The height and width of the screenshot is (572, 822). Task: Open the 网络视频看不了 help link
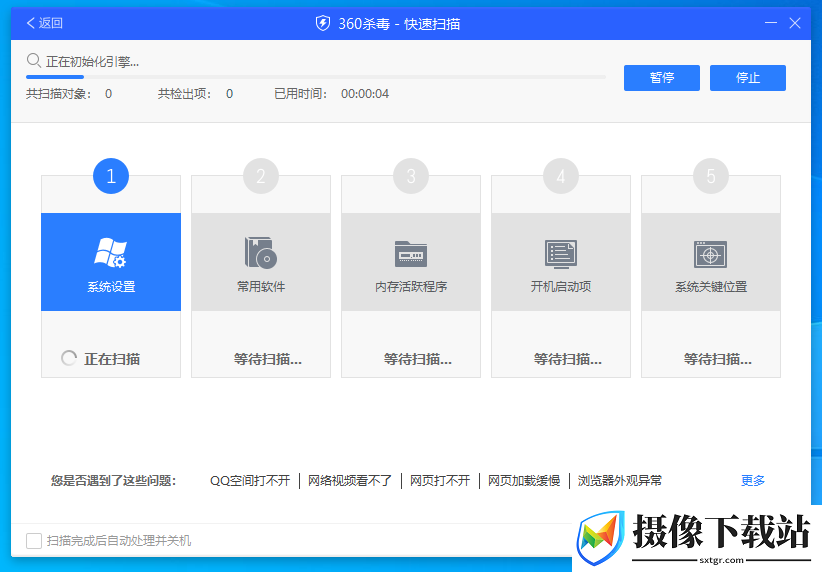click(x=350, y=481)
